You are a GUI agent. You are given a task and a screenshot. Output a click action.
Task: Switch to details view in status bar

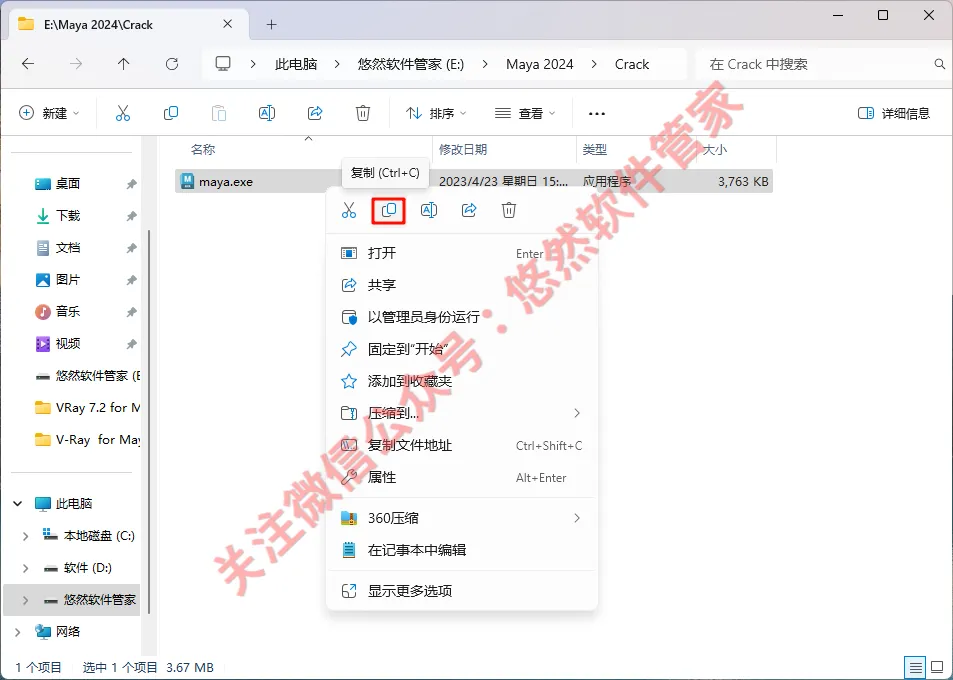pyautogui.click(x=915, y=667)
